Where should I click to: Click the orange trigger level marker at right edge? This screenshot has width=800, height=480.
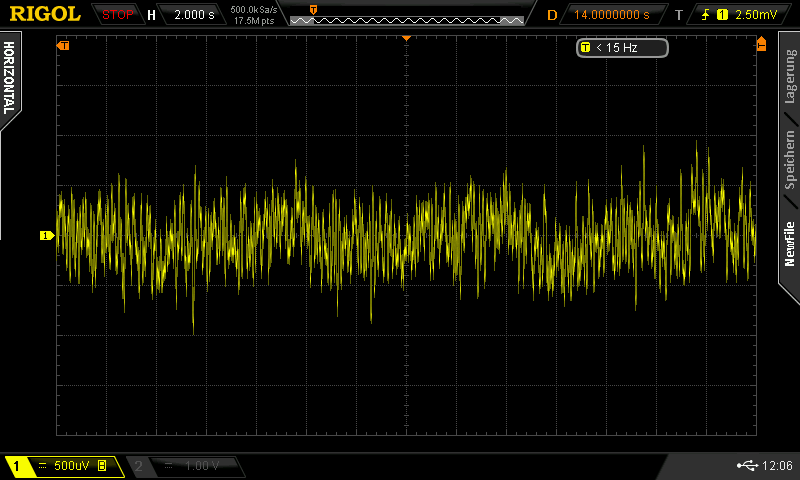[761, 44]
